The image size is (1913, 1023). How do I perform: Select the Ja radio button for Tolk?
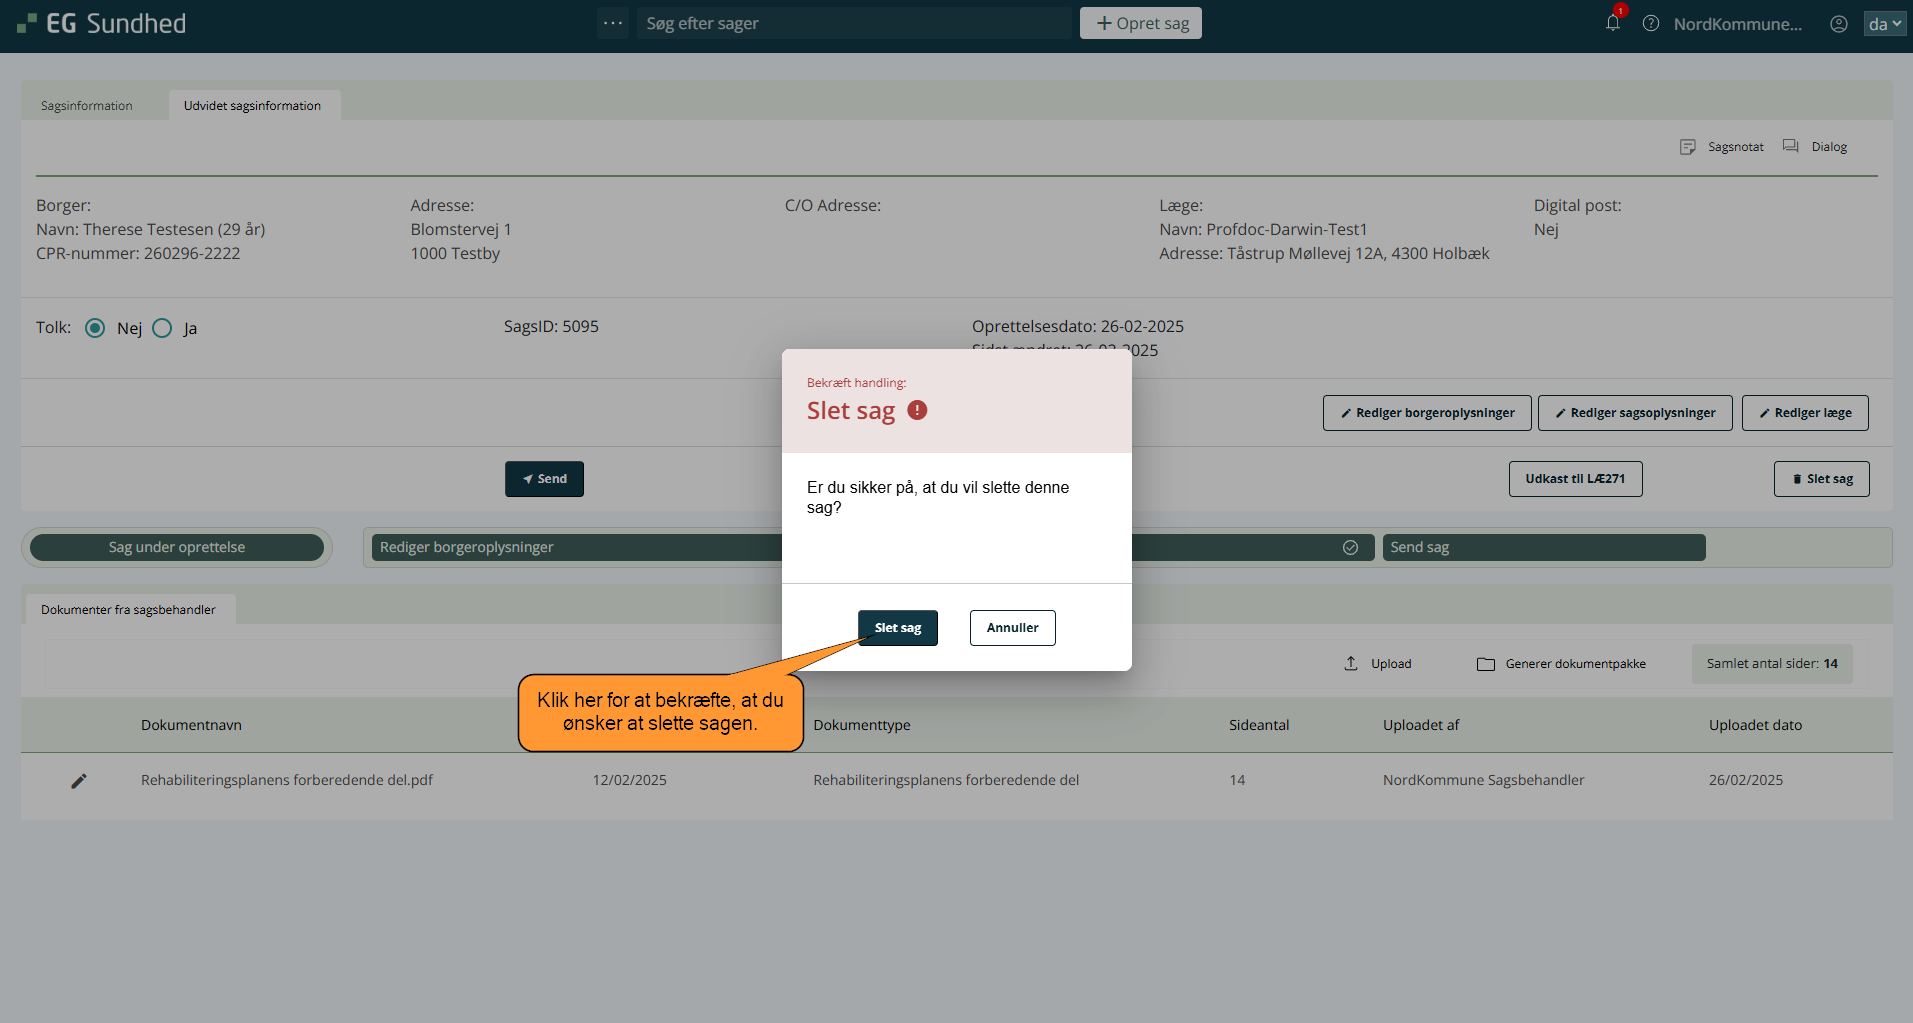point(162,328)
